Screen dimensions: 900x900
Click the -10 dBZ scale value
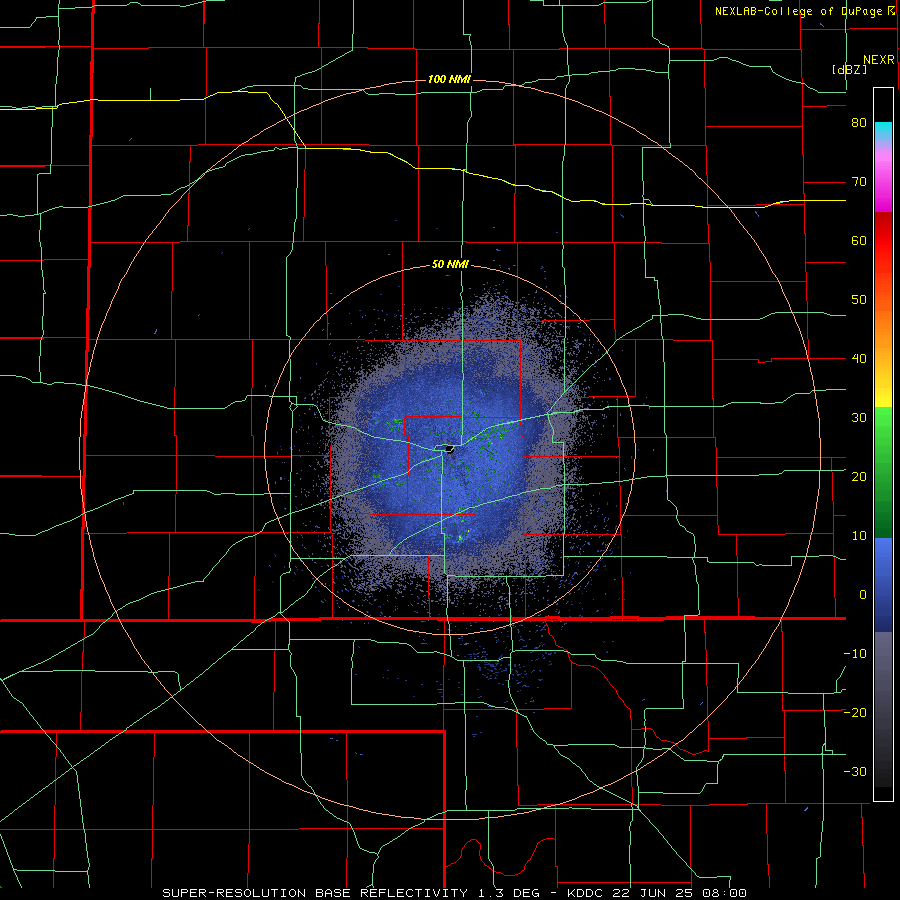click(855, 654)
